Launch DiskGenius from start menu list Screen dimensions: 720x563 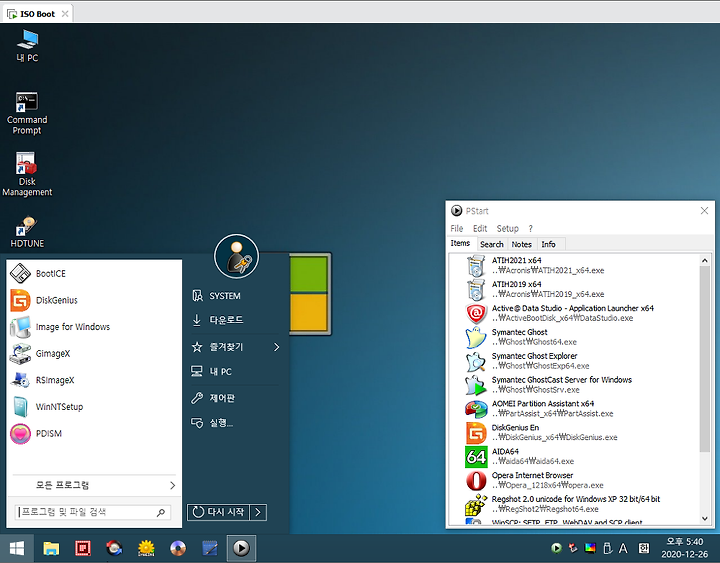click(x=94, y=300)
